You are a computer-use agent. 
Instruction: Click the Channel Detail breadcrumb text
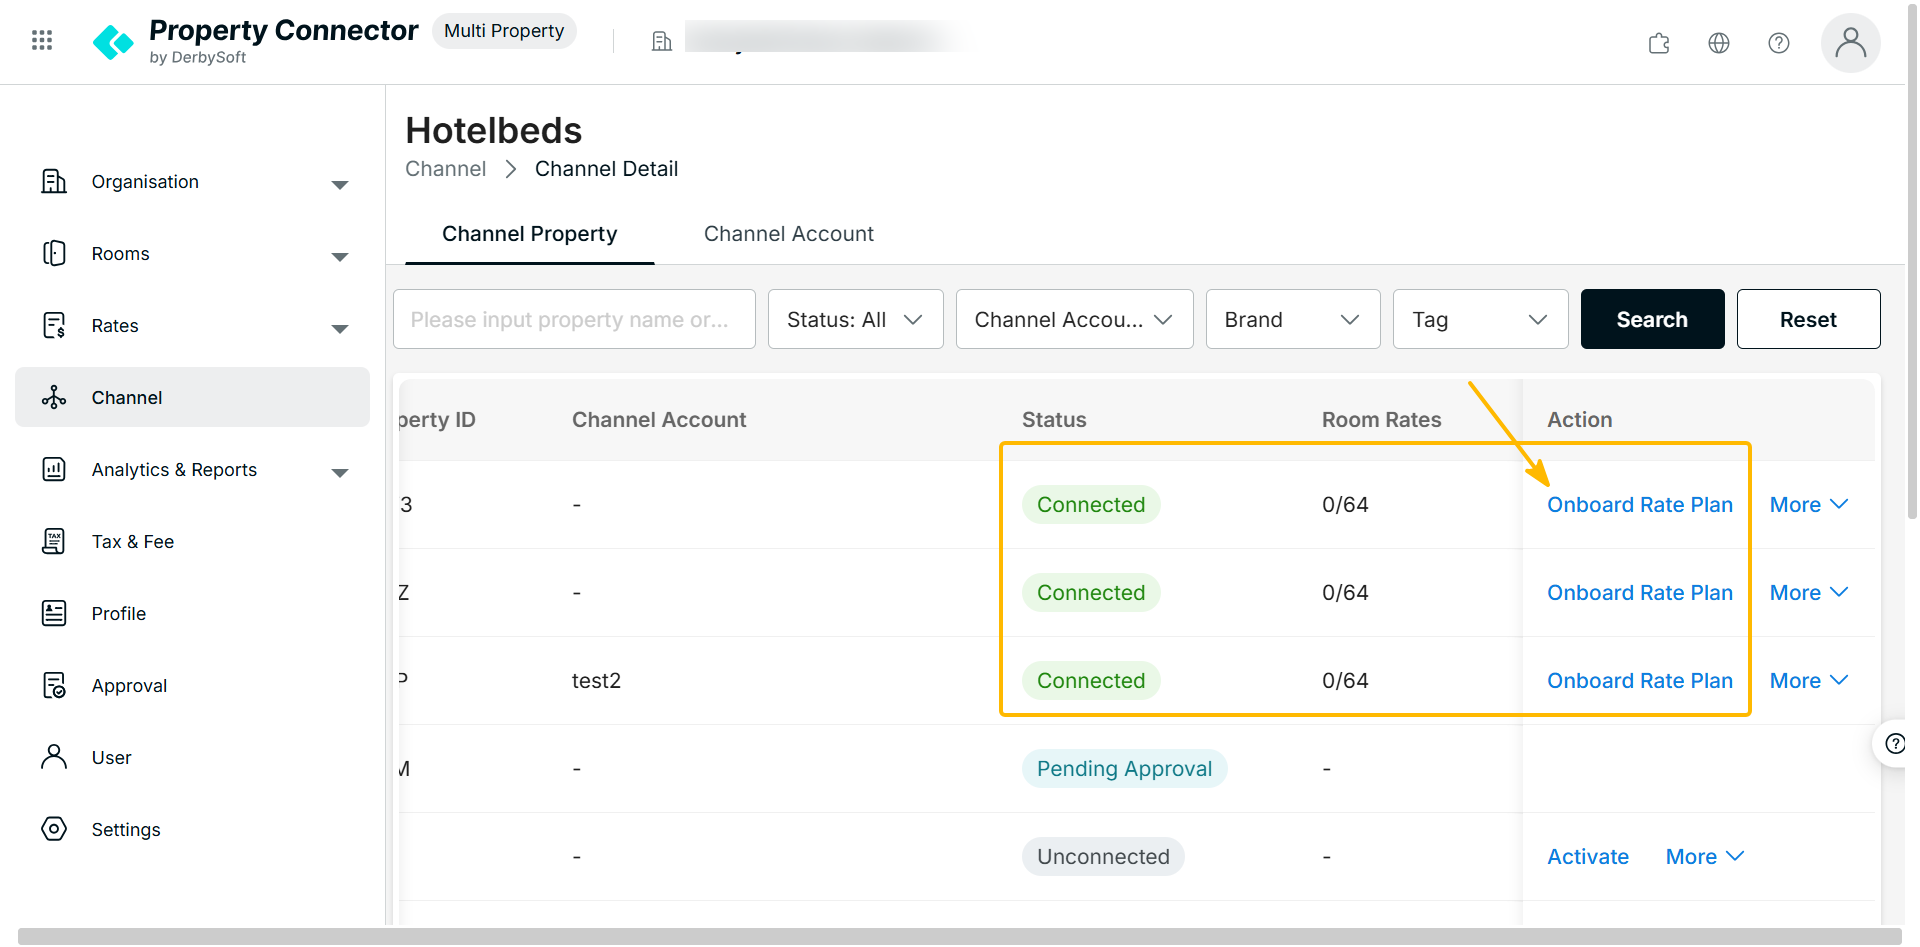tap(606, 169)
